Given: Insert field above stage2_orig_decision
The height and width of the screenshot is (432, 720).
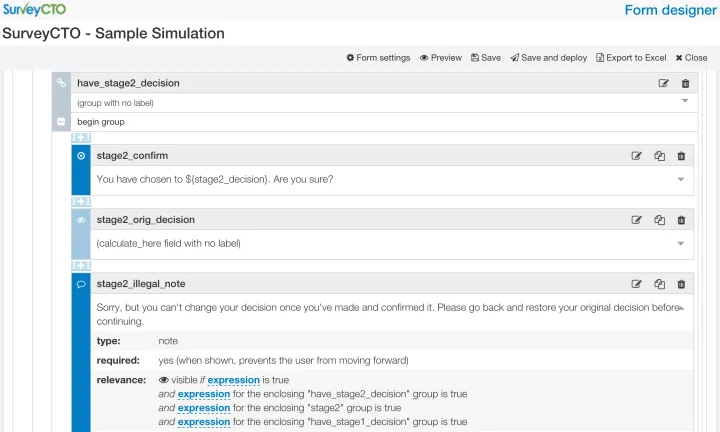Looking at the screenshot, I should [81, 201].
